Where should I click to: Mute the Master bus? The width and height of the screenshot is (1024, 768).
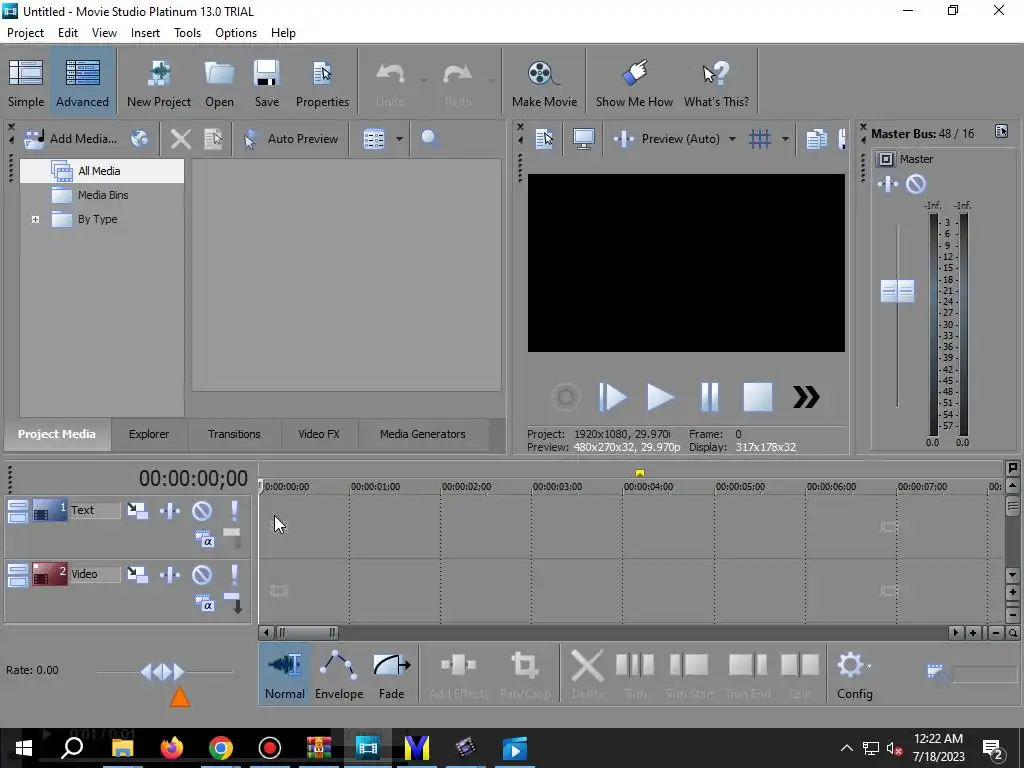tap(916, 184)
